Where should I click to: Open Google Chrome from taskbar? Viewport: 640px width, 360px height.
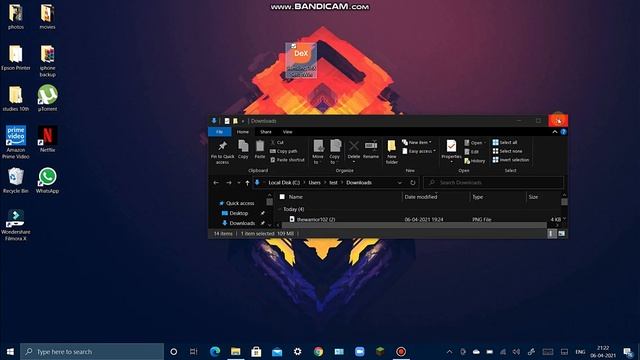(x=318, y=351)
